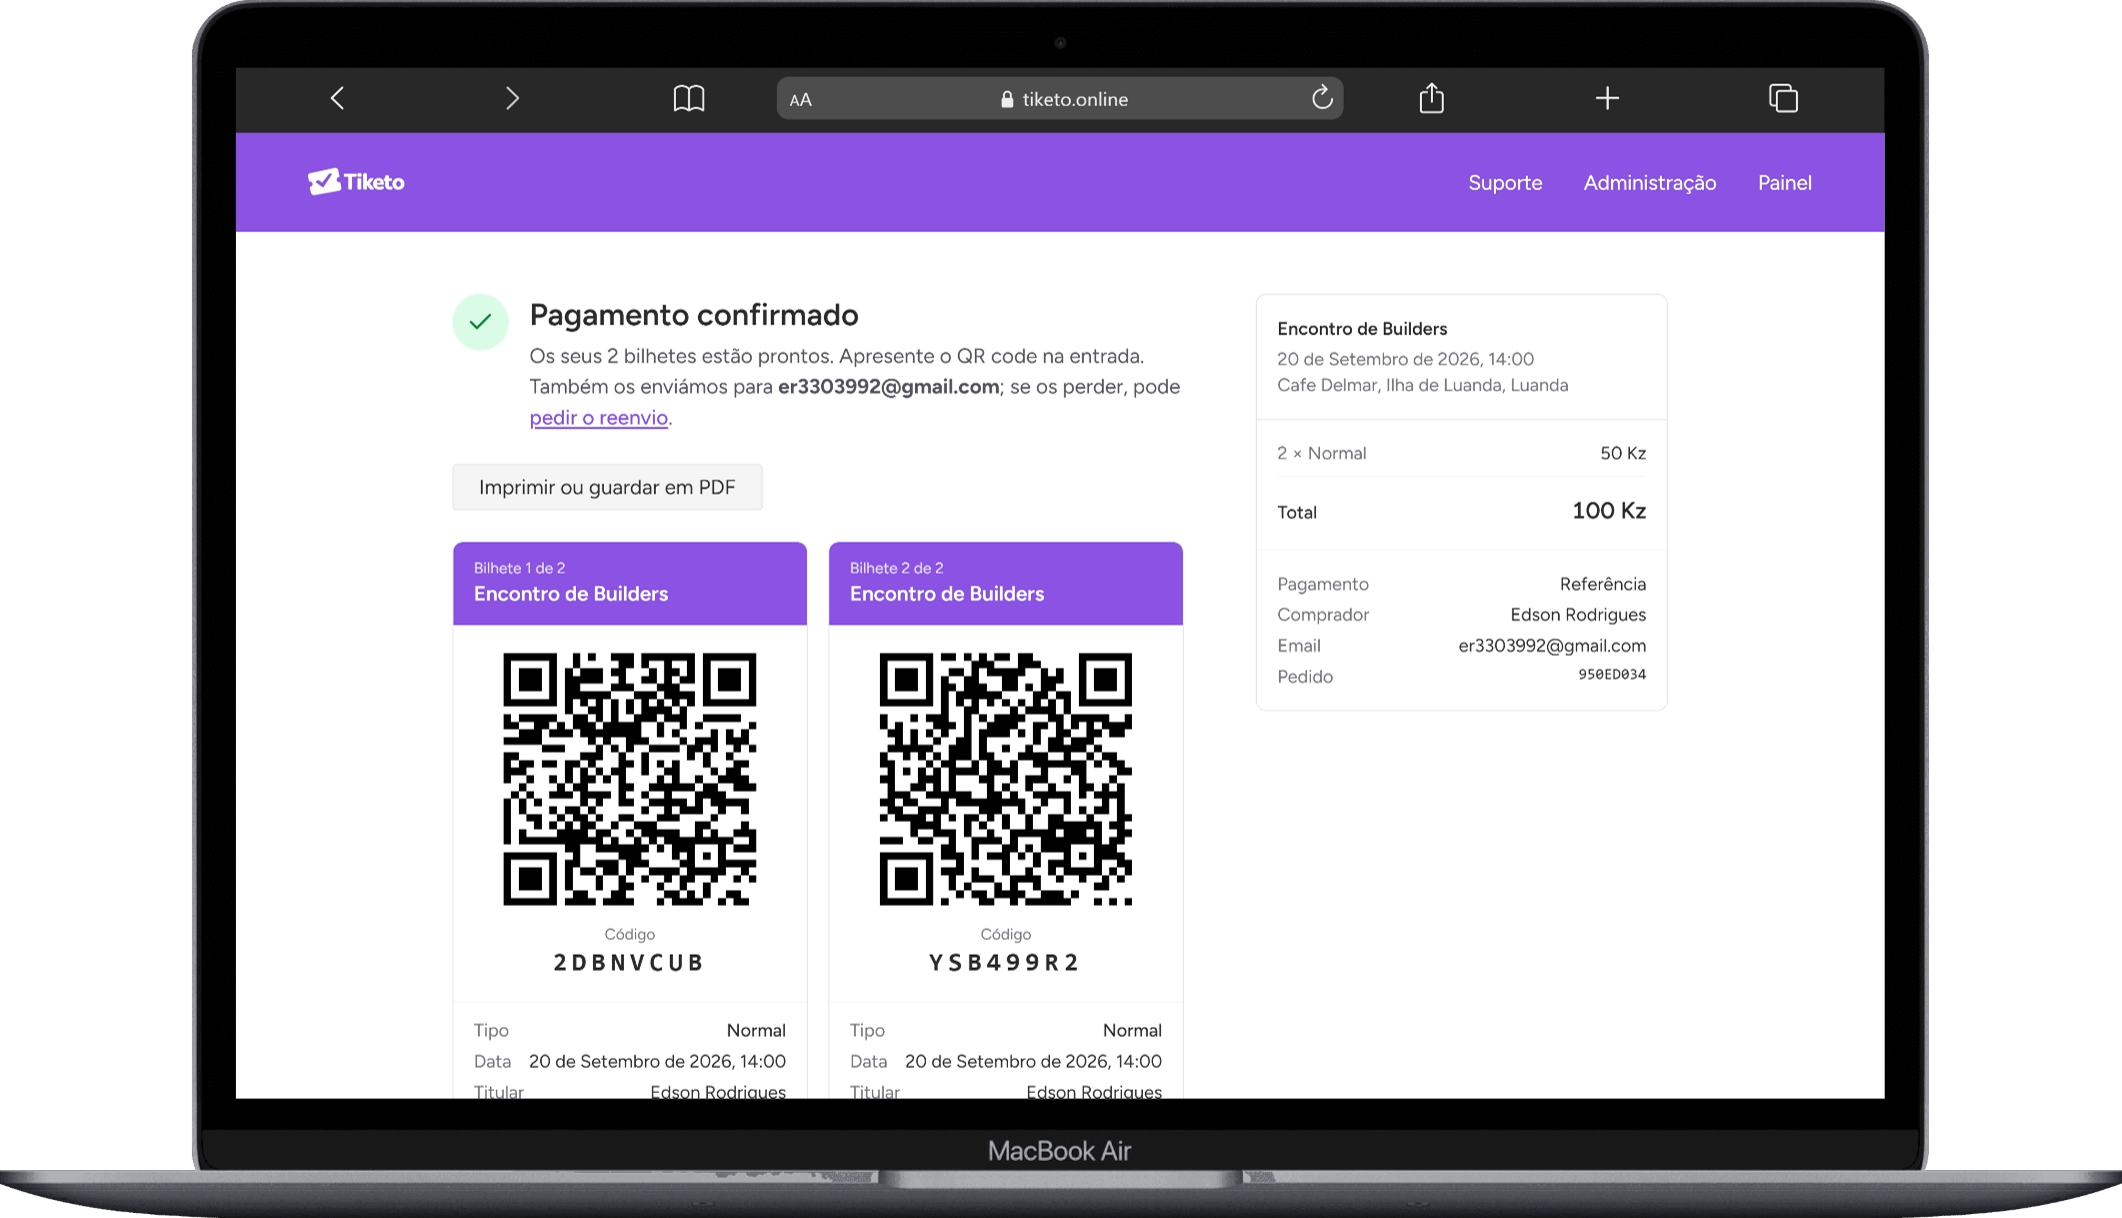2122x1218 pixels.
Task: Click the Encontro de Builders summary title
Action: [x=1362, y=329]
